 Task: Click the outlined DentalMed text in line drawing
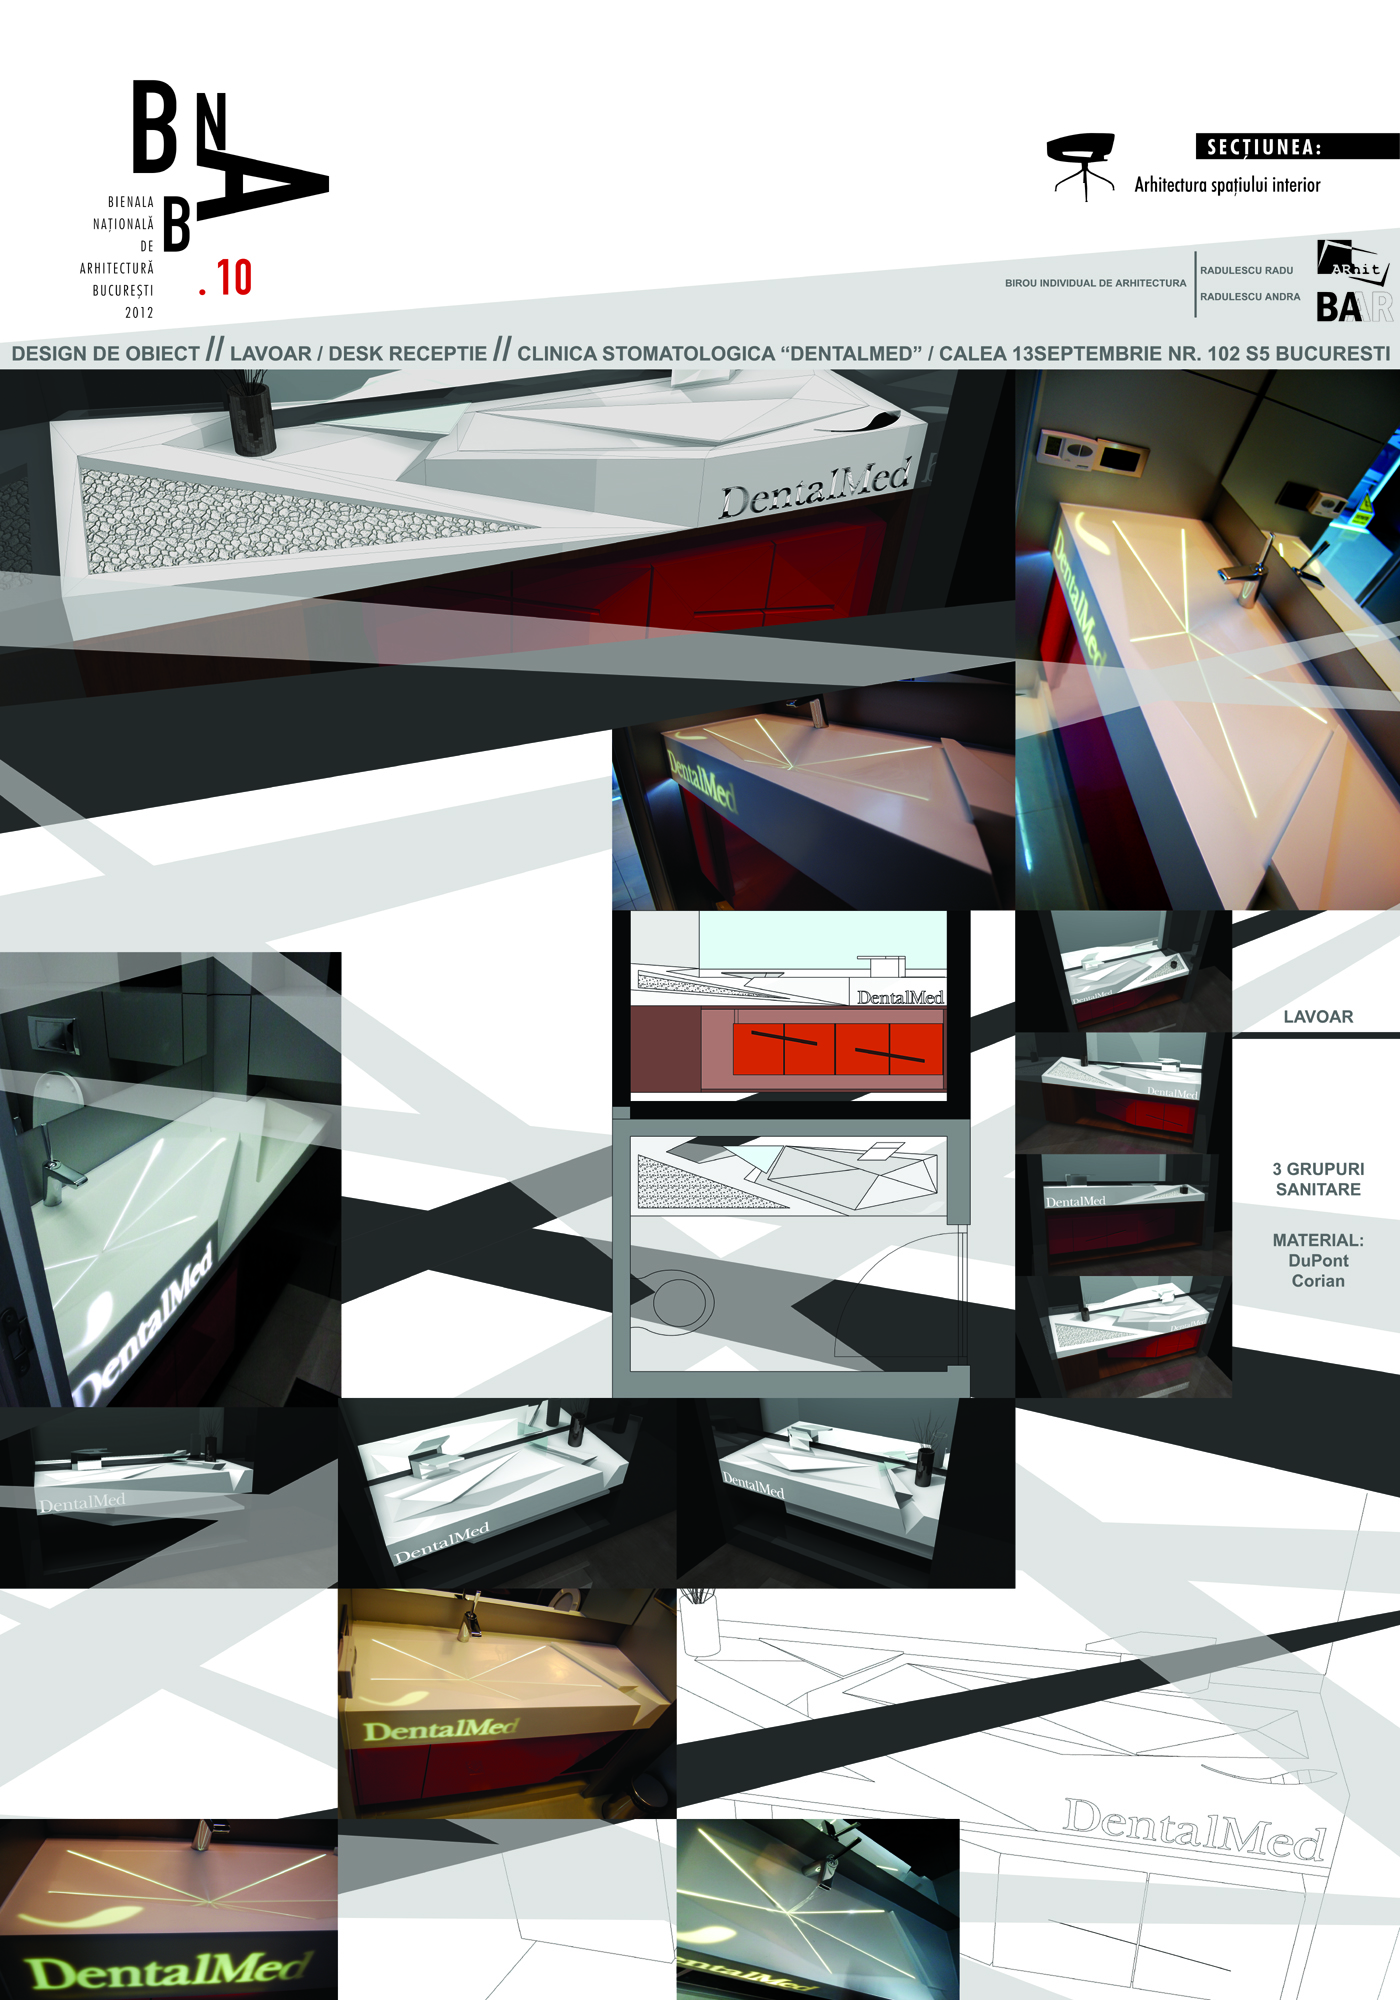(1194, 1830)
